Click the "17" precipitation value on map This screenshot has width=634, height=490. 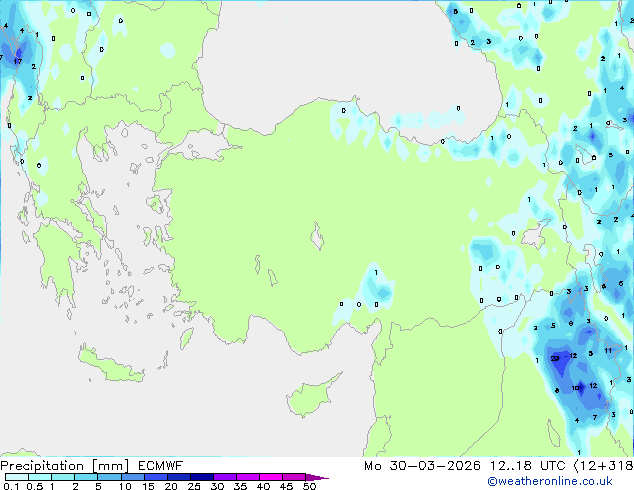(x=17, y=61)
